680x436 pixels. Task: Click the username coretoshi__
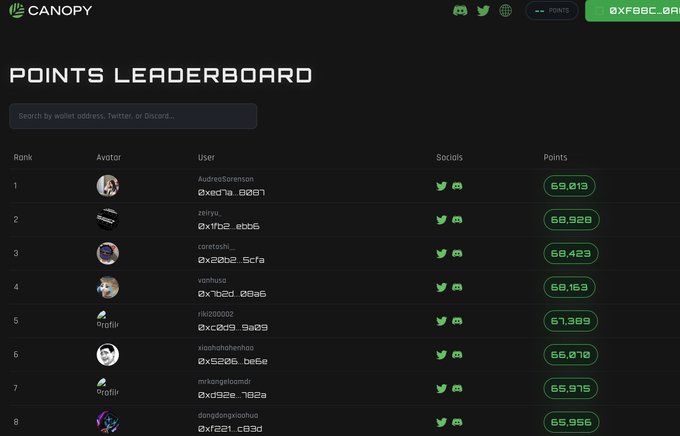pos(216,246)
